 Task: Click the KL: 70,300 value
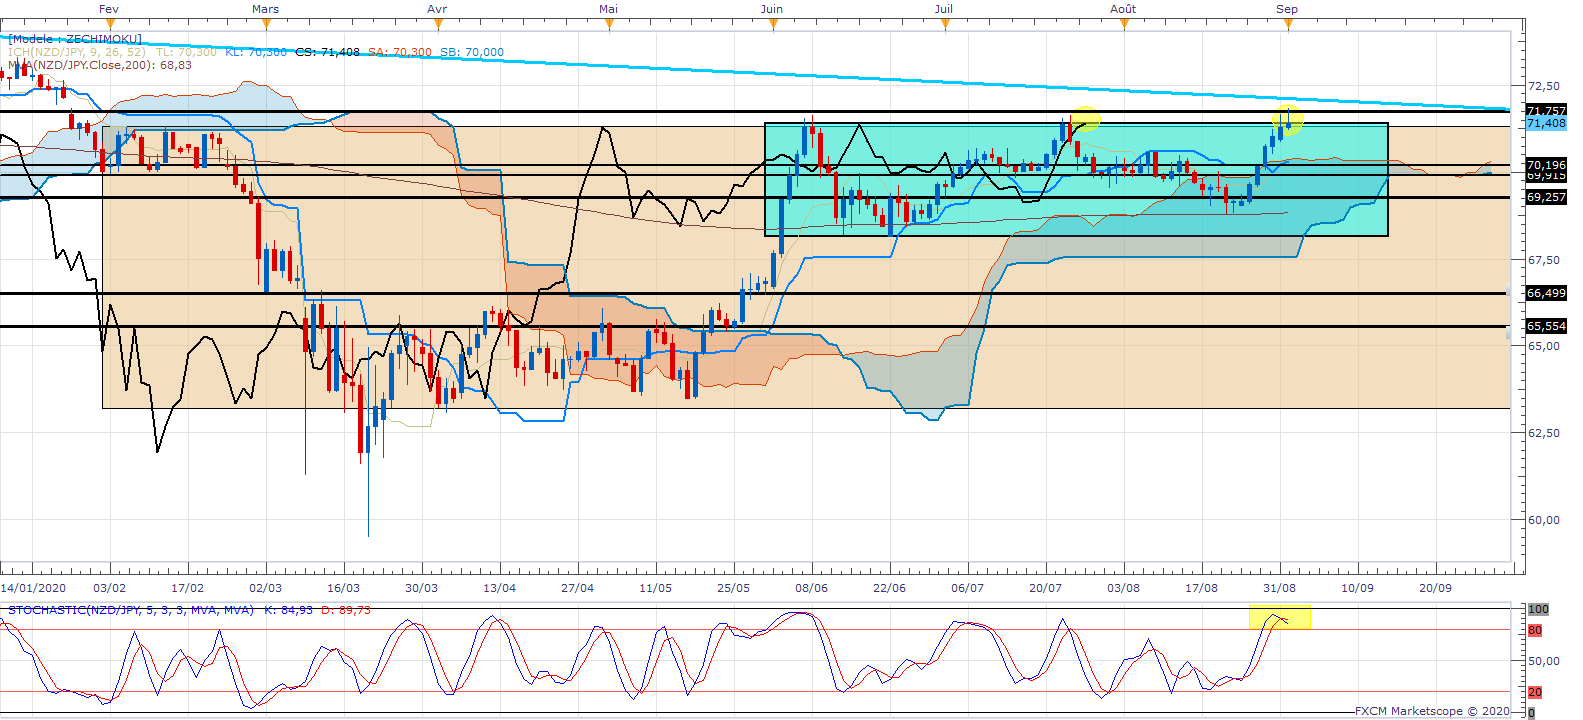[256, 52]
